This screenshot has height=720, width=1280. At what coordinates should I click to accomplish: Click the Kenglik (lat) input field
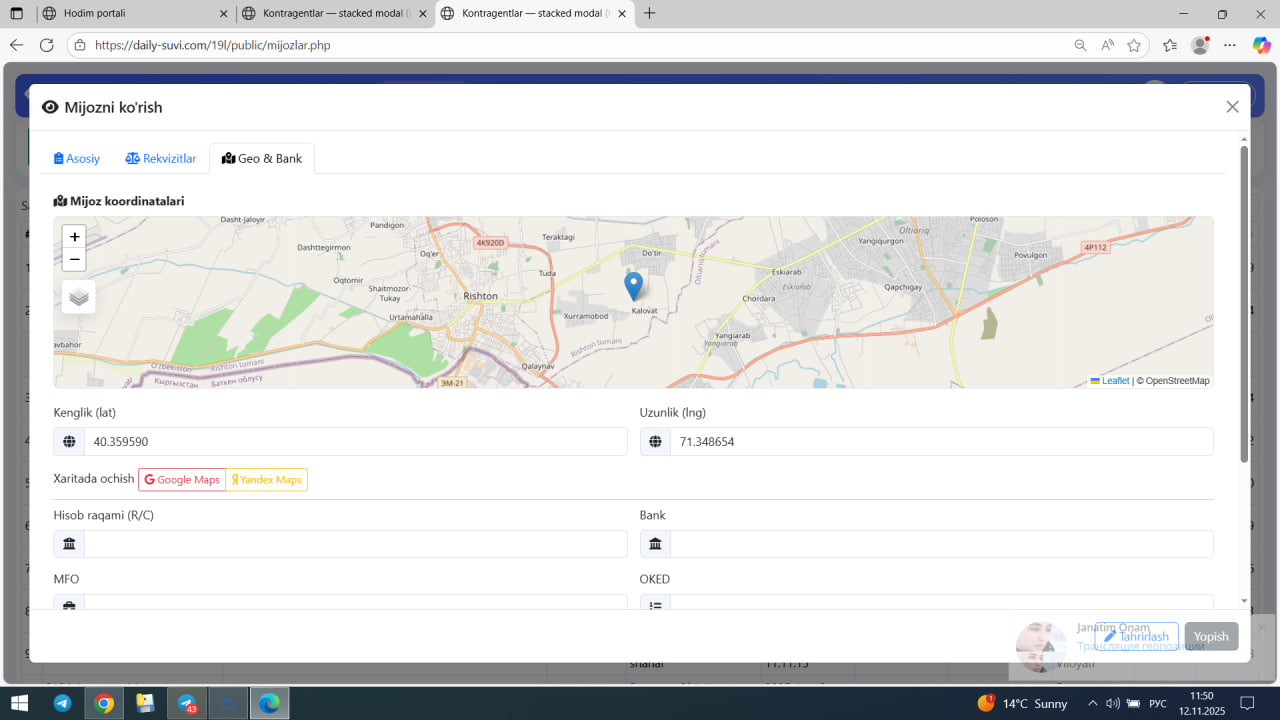355,441
